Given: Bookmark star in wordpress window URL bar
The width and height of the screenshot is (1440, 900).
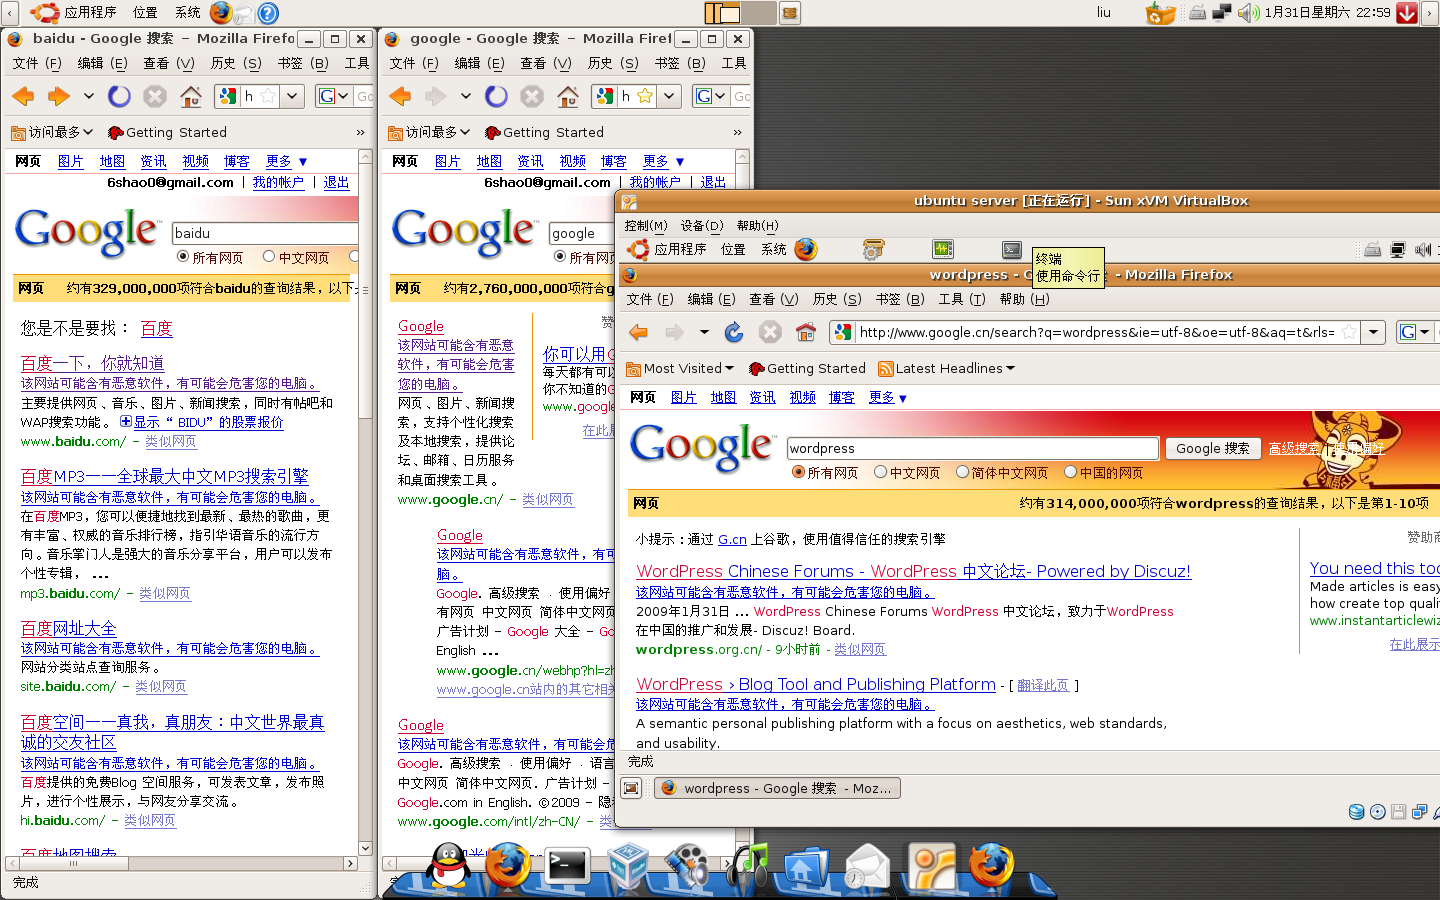Looking at the screenshot, I should click(1349, 332).
